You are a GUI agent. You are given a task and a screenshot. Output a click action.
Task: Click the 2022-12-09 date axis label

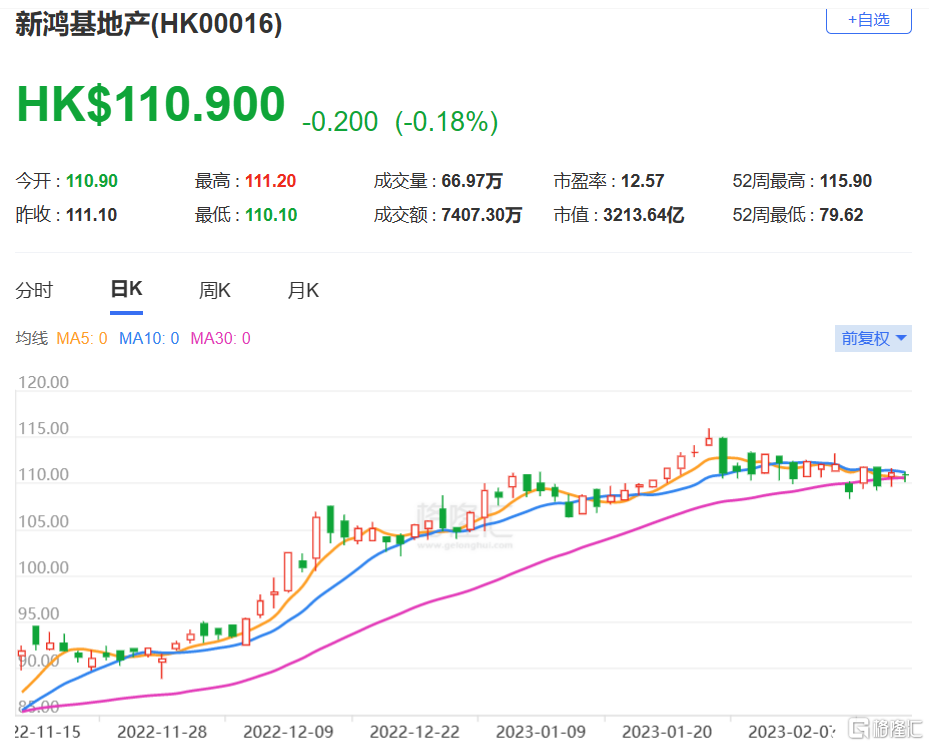tap(288, 732)
